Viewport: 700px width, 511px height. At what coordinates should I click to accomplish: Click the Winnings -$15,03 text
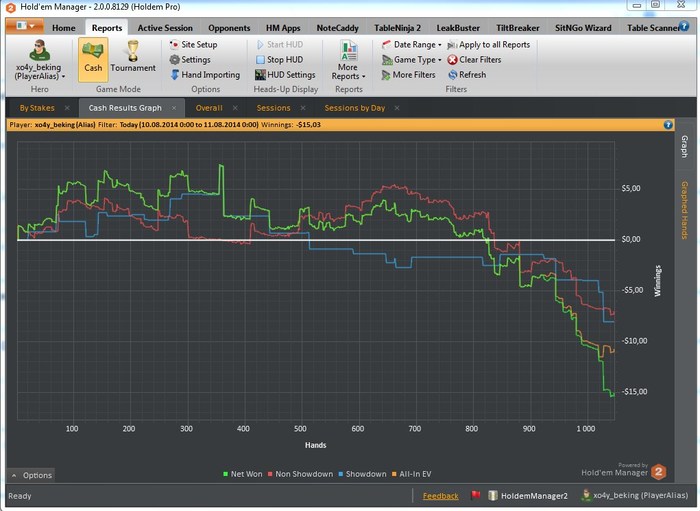(291, 125)
